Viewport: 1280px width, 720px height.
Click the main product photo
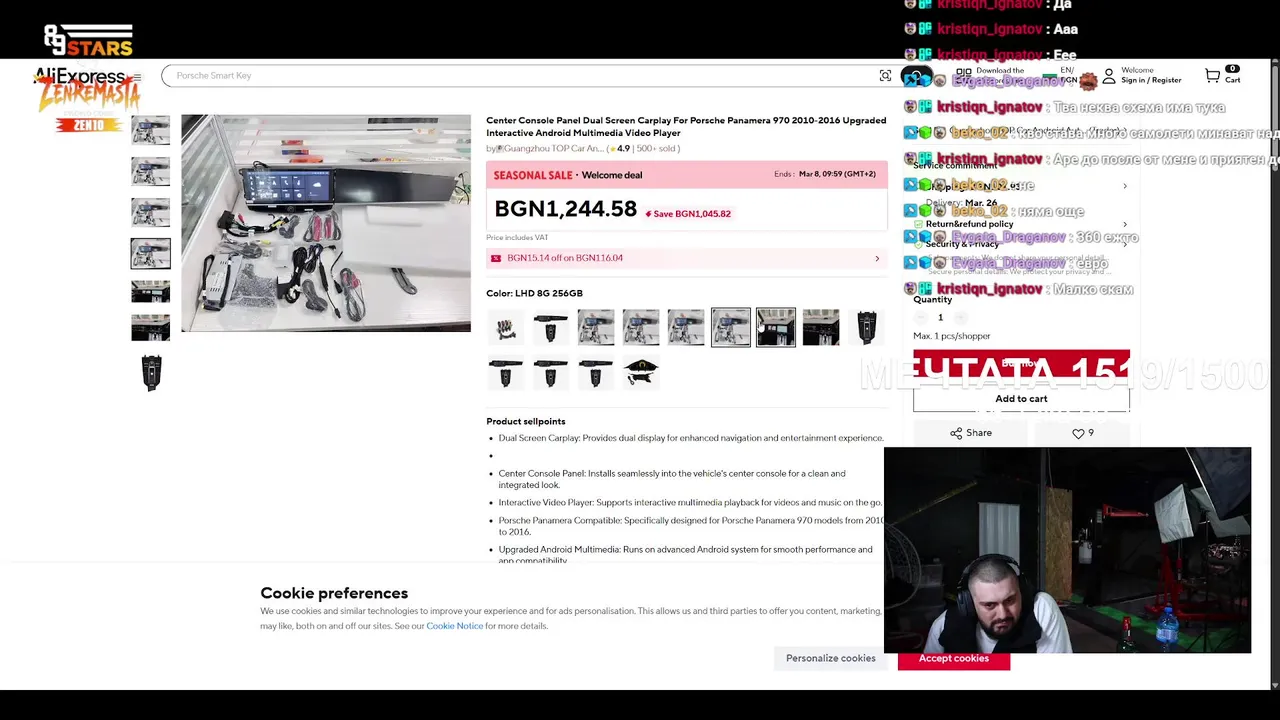tap(326, 223)
